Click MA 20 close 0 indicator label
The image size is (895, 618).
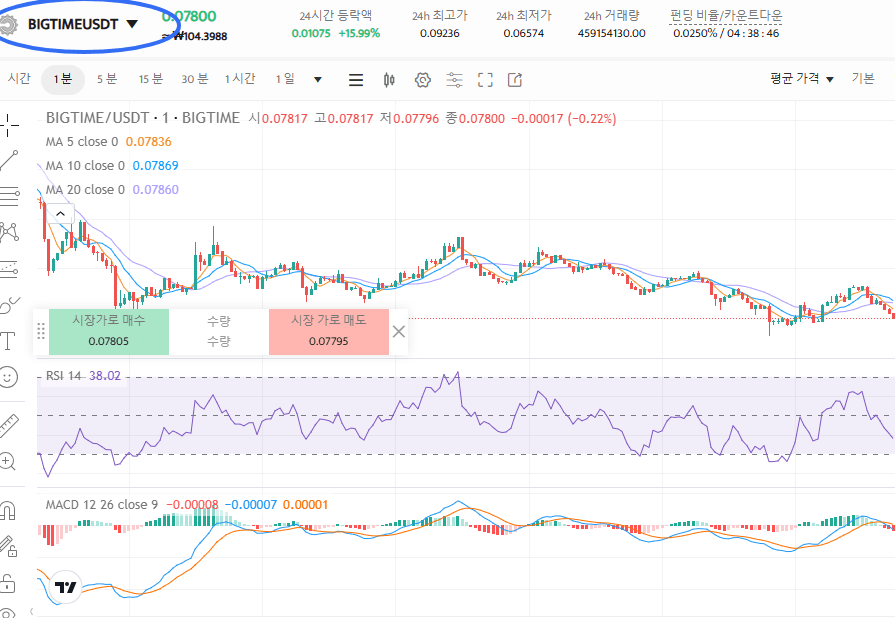pos(86,189)
